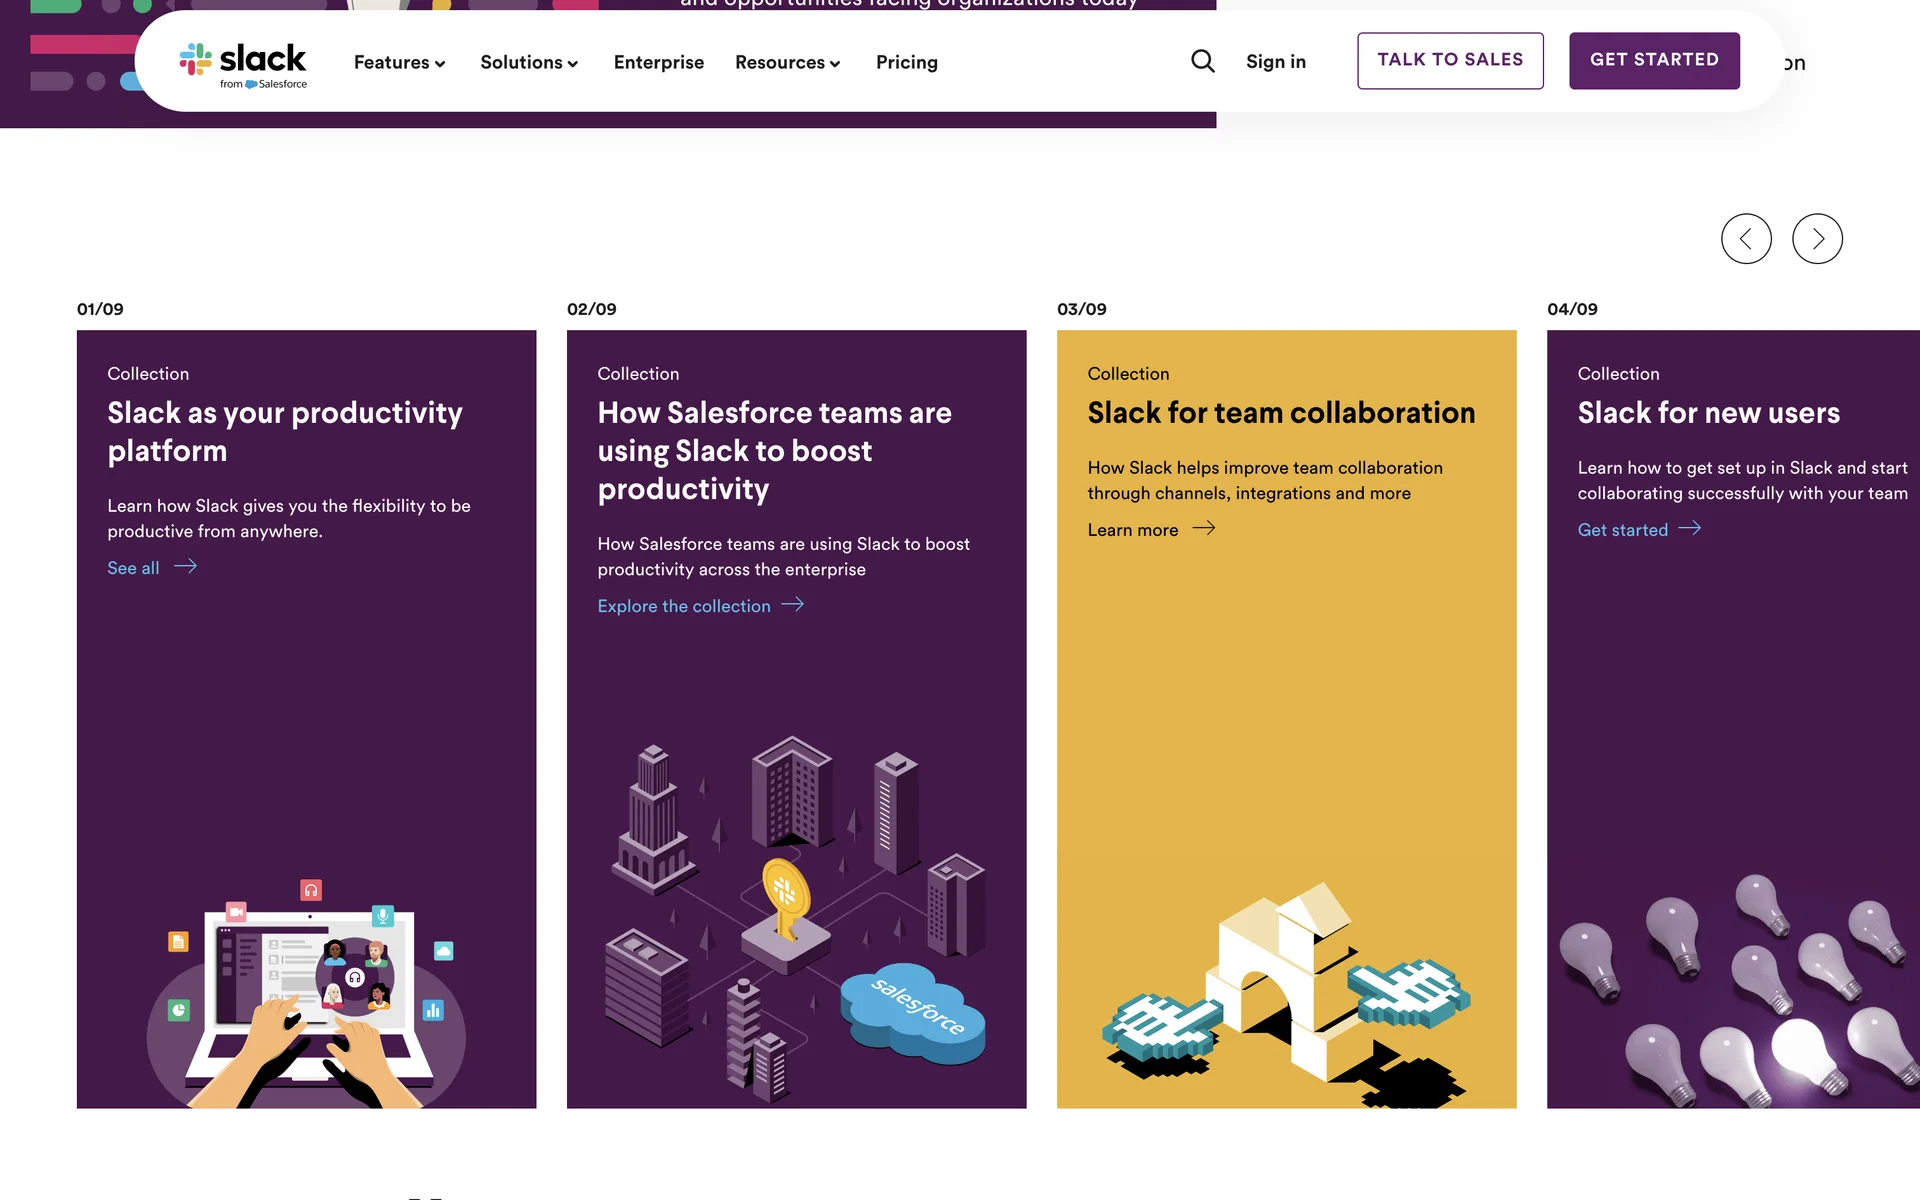
Task: Click the arrow icon beside See all
Action: [x=186, y=567]
